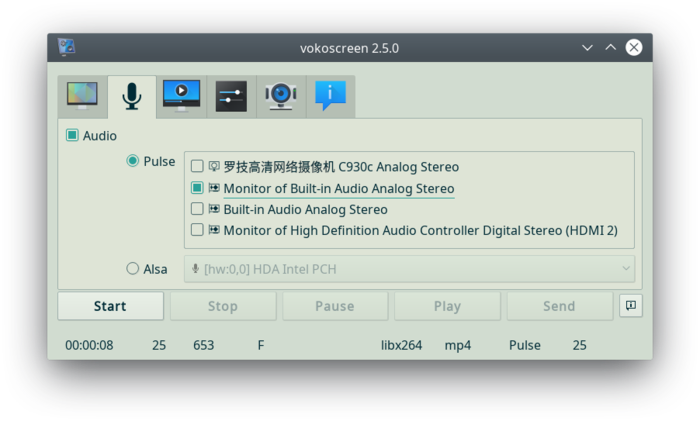Click the vokoscreen 2.5.0 title text

click(350, 48)
